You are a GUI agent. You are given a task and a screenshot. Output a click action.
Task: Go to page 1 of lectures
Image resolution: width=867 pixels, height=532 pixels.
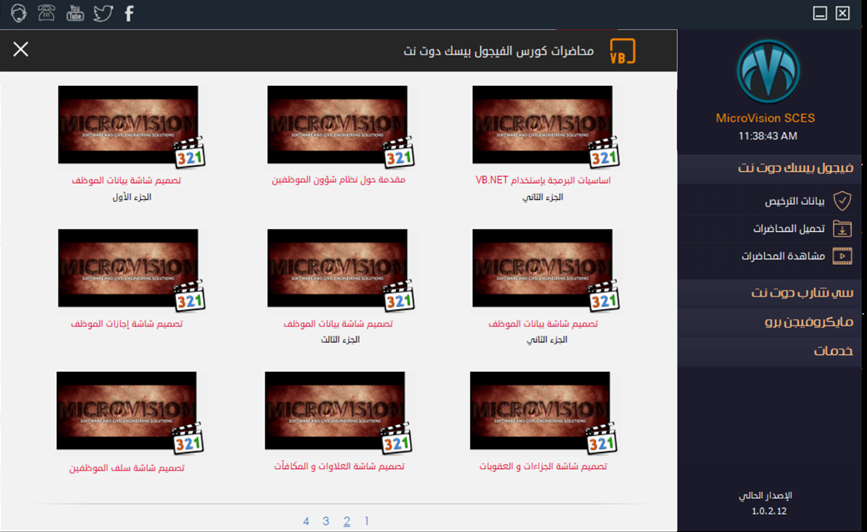[x=367, y=521]
